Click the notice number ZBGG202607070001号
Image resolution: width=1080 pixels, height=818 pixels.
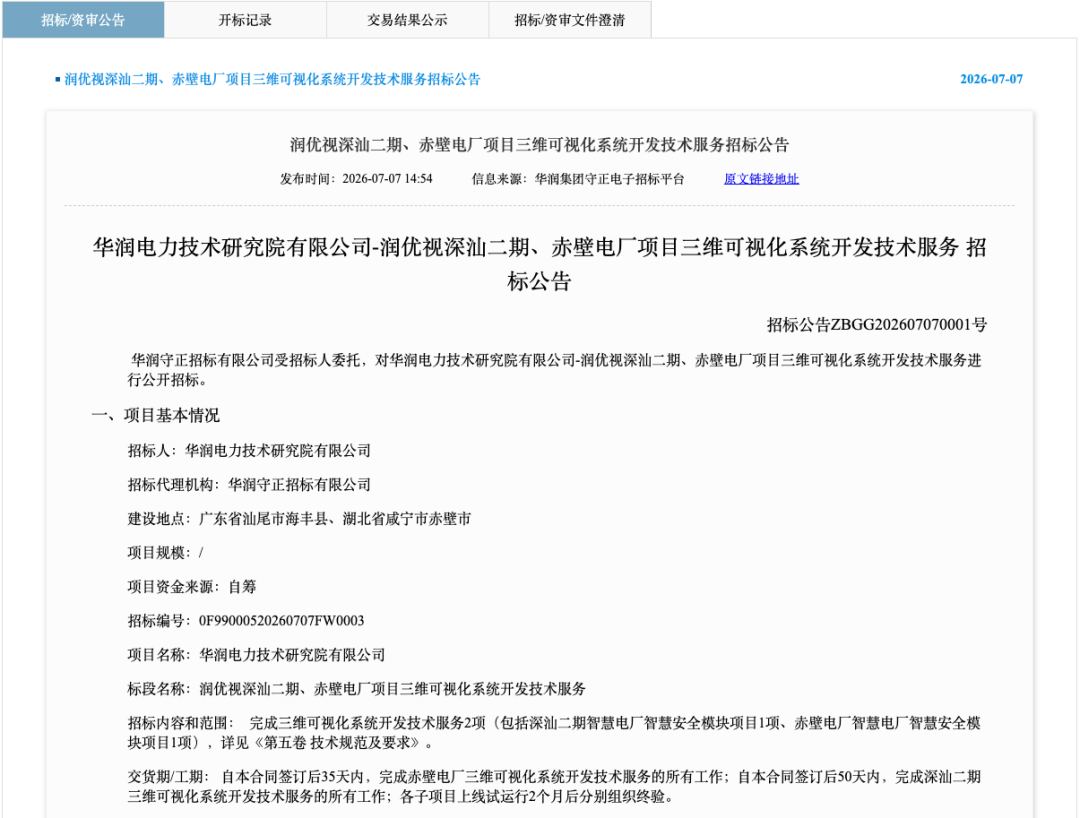(877, 324)
